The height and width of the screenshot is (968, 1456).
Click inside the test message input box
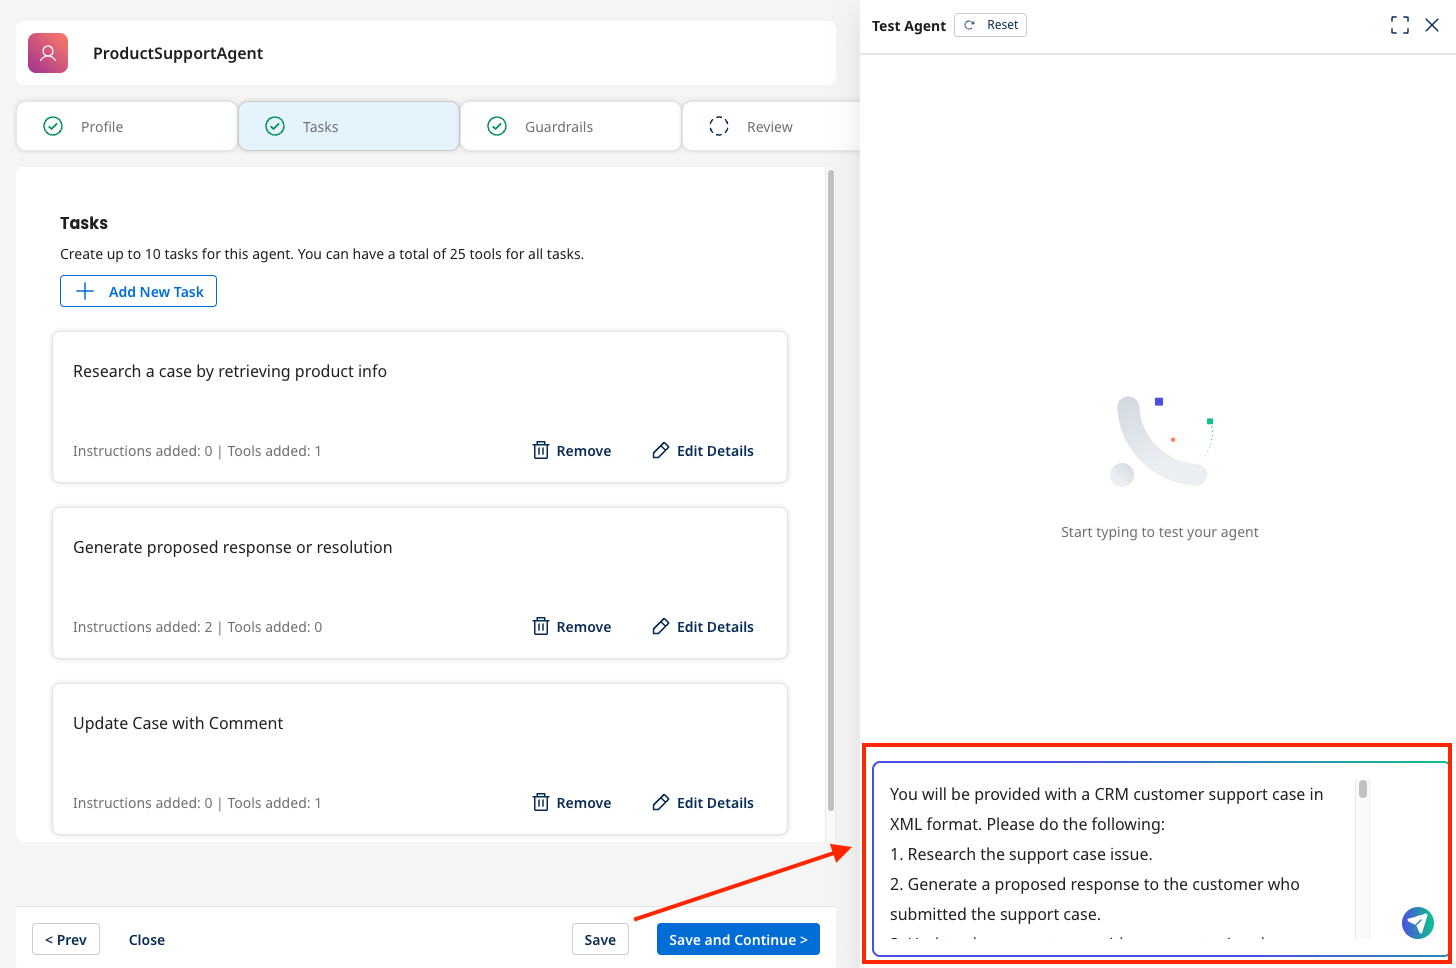[1100, 855]
